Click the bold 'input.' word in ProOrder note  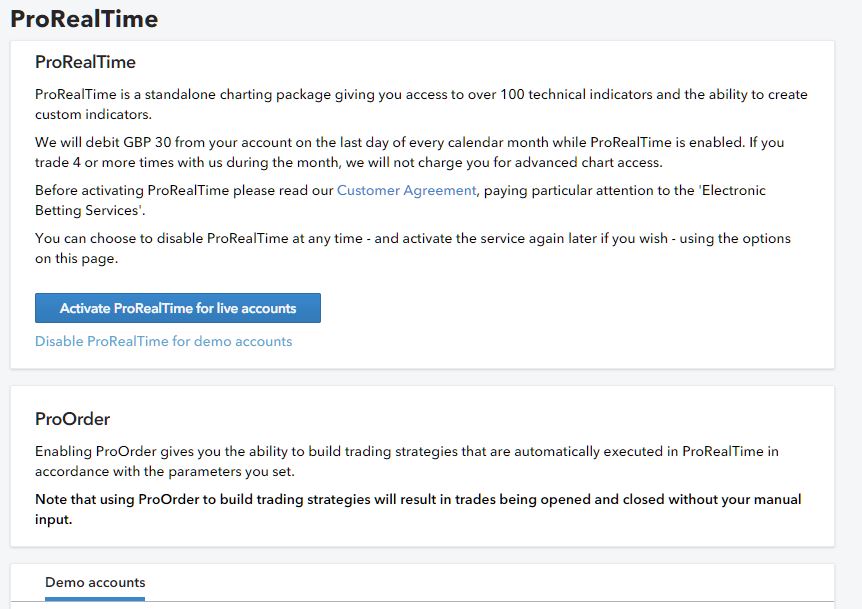coord(53,519)
